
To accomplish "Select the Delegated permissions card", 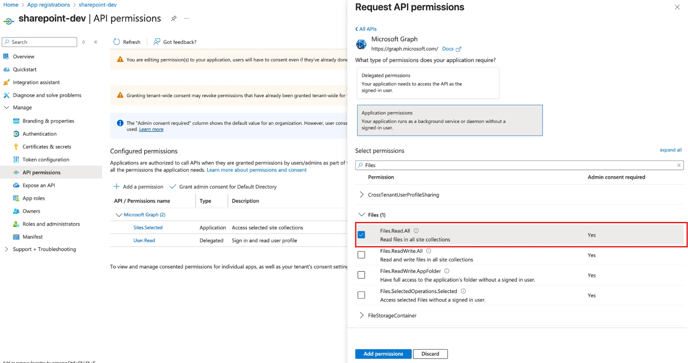I will [428, 83].
